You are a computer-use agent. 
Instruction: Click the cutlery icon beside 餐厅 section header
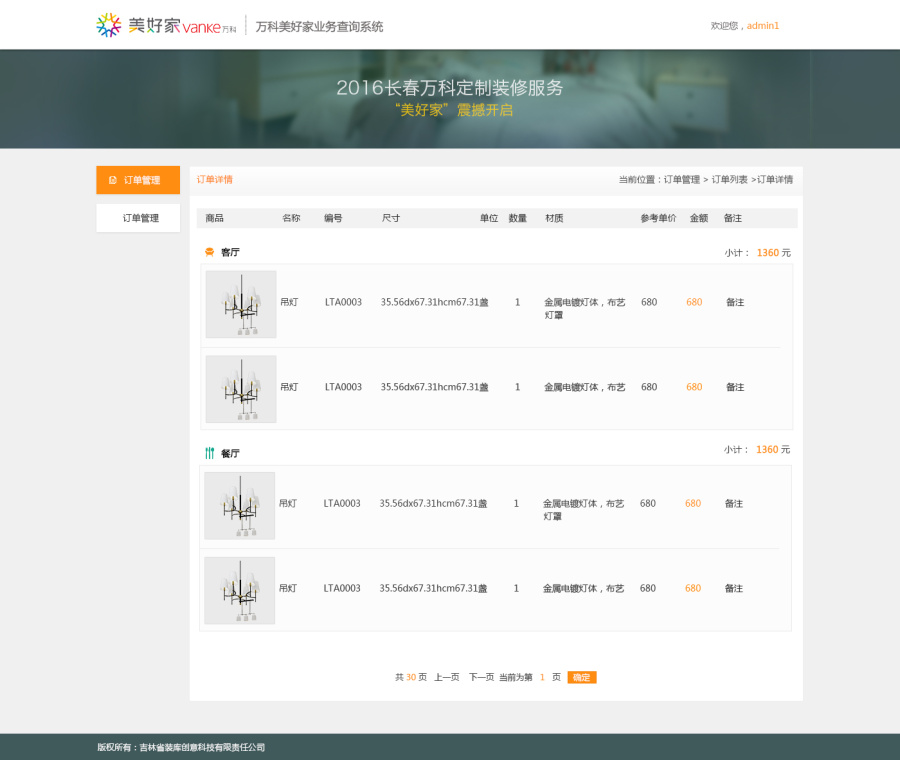208,453
